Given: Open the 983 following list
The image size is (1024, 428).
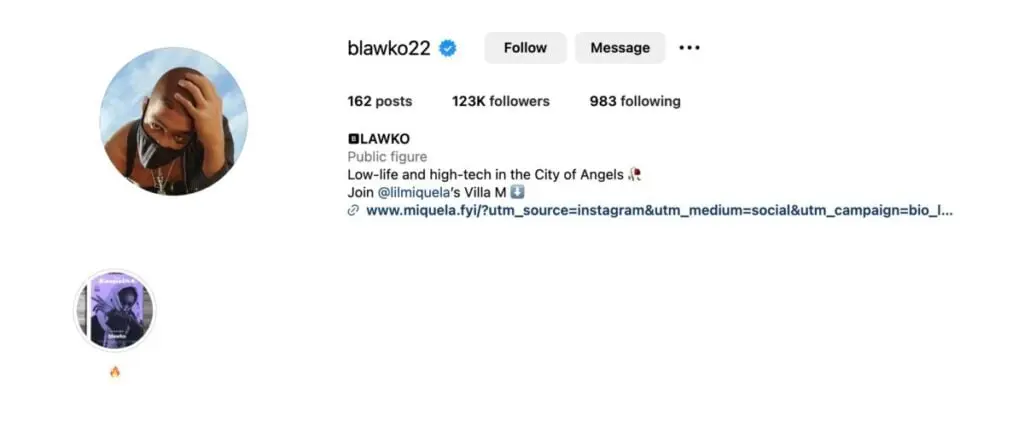Looking at the screenshot, I should 635,101.
